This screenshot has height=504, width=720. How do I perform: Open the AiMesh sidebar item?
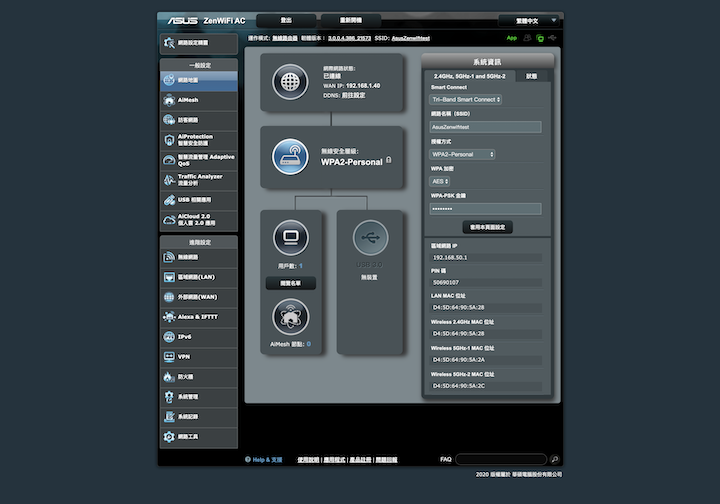click(199, 100)
